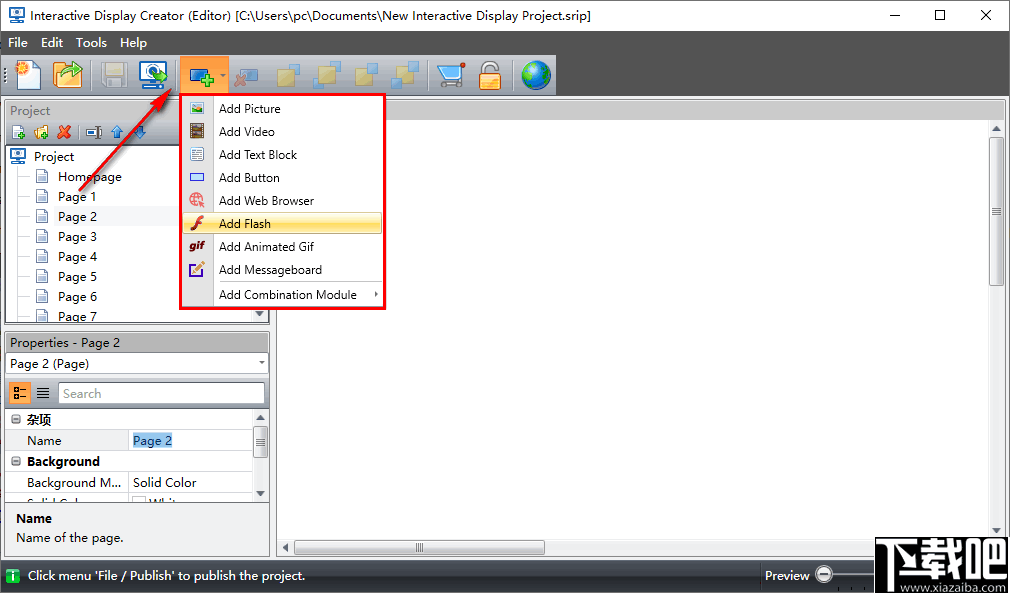Screen dimensions: 1010x593
Task: Select Page 1 in the project tree
Action: click(x=77, y=196)
